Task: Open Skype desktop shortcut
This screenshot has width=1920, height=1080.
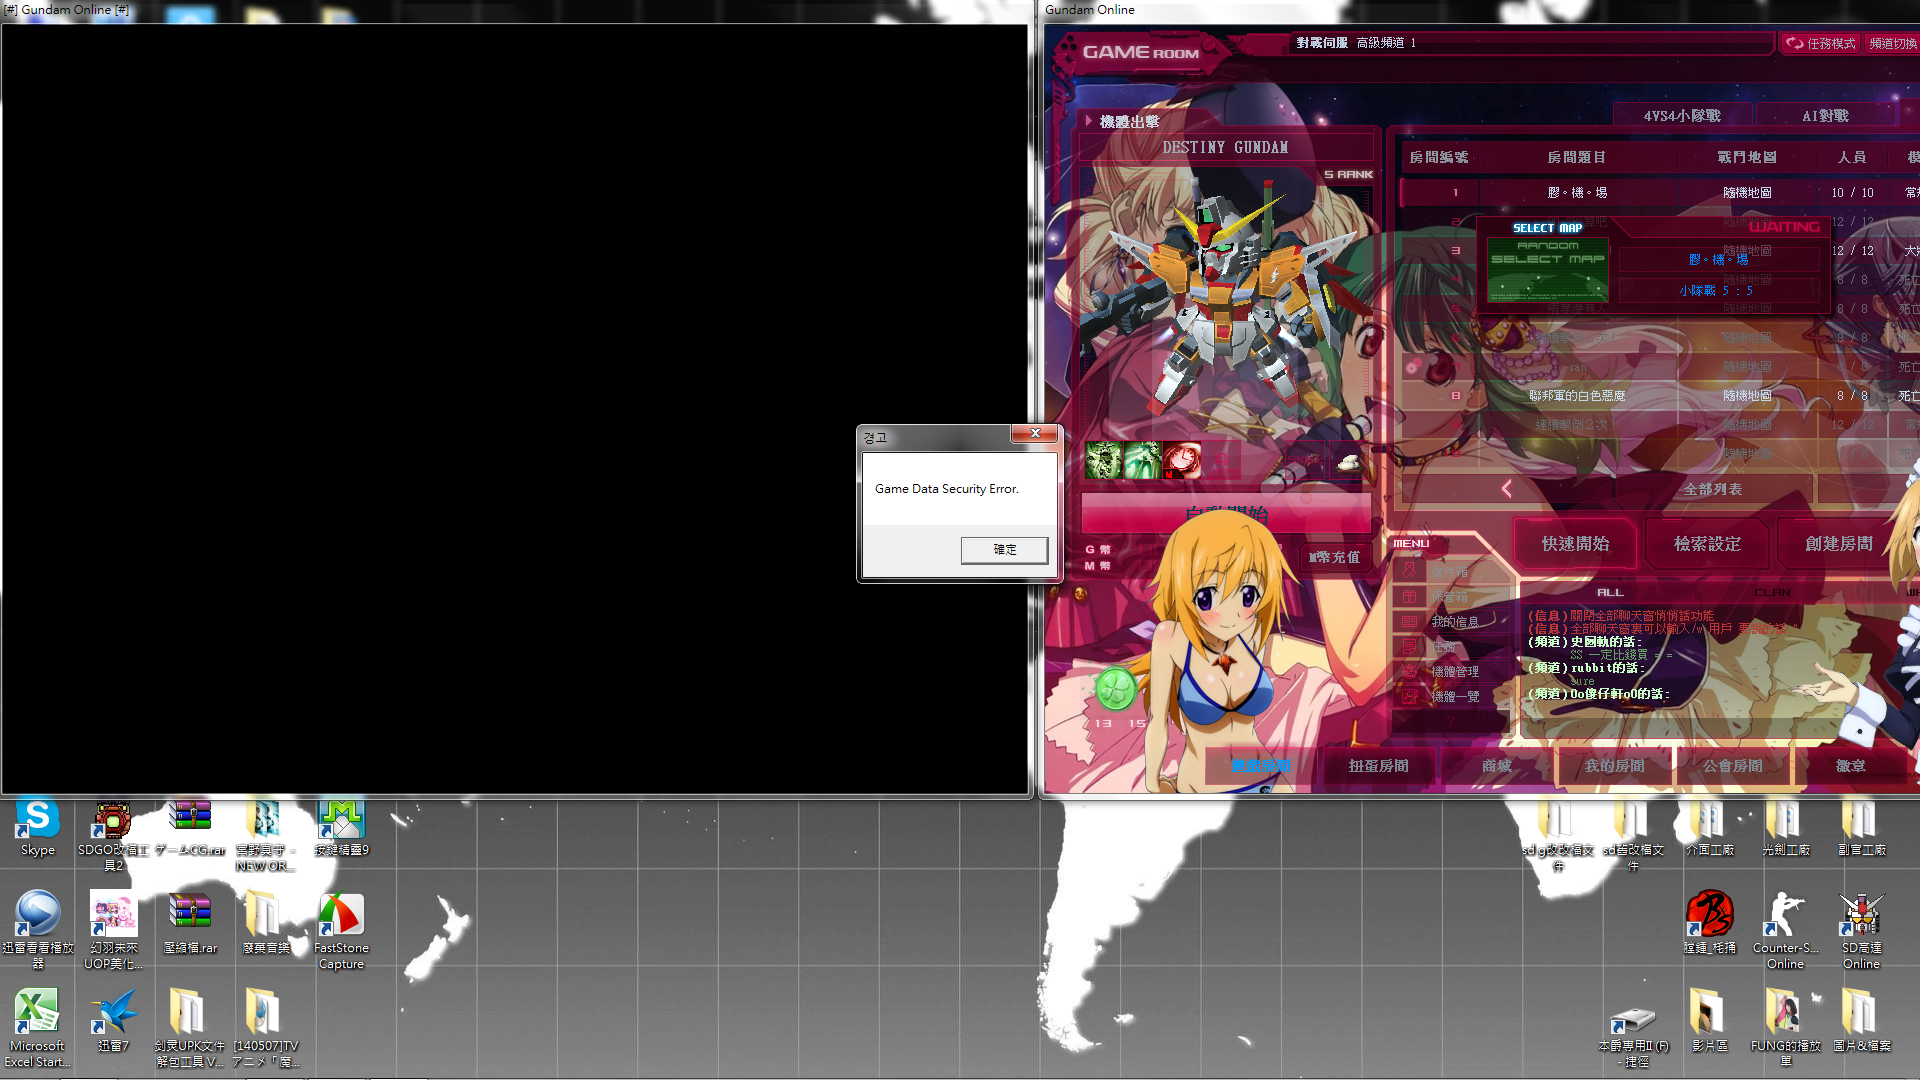Action: pyautogui.click(x=37, y=820)
